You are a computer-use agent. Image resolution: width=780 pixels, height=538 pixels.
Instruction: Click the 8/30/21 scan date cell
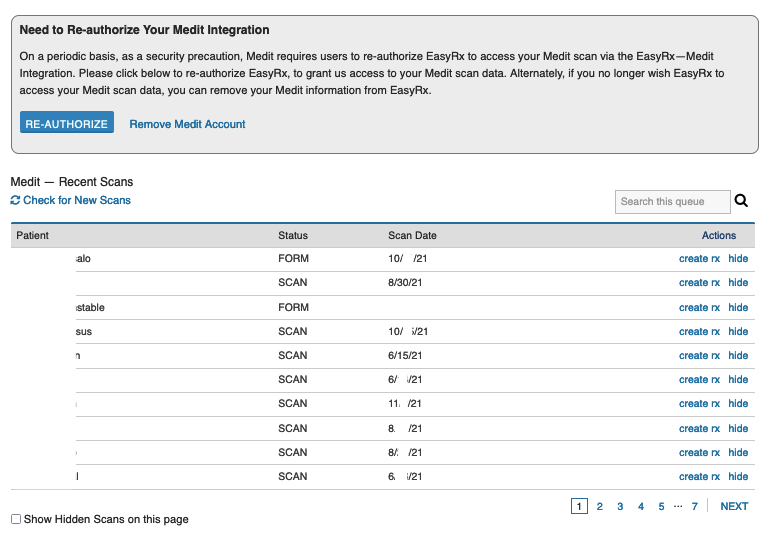click(405, 282)
